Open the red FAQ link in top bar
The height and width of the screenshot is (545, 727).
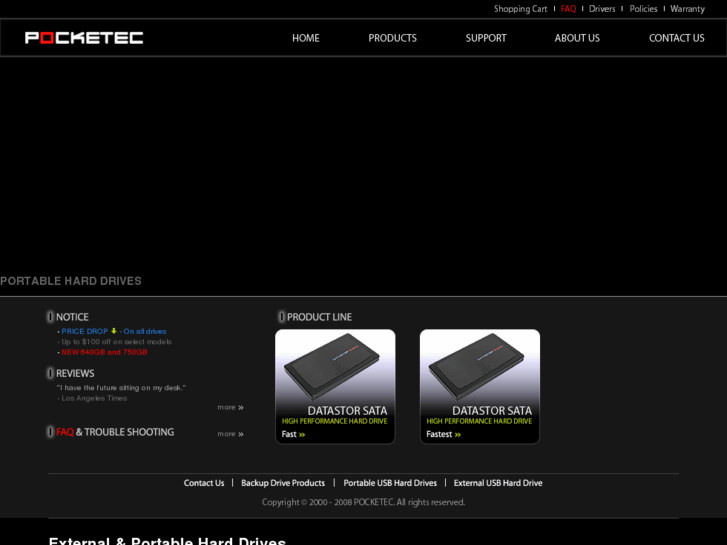click(x=568, y=9)
